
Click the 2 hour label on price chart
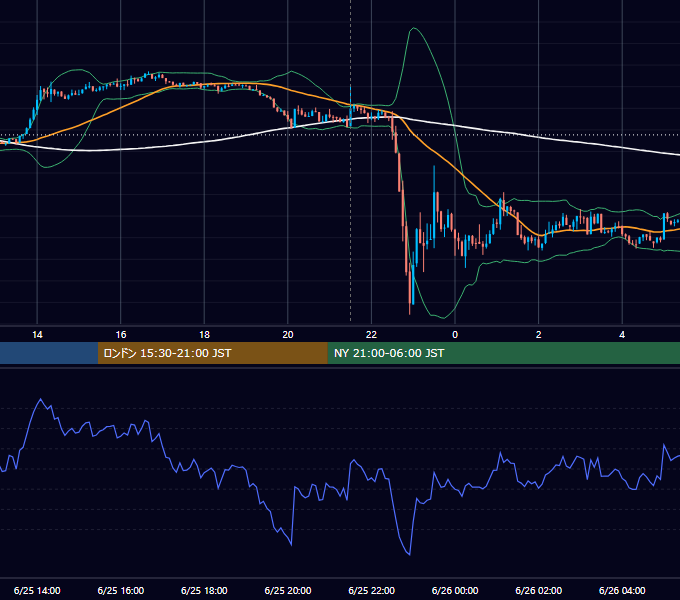coord(539,335)
